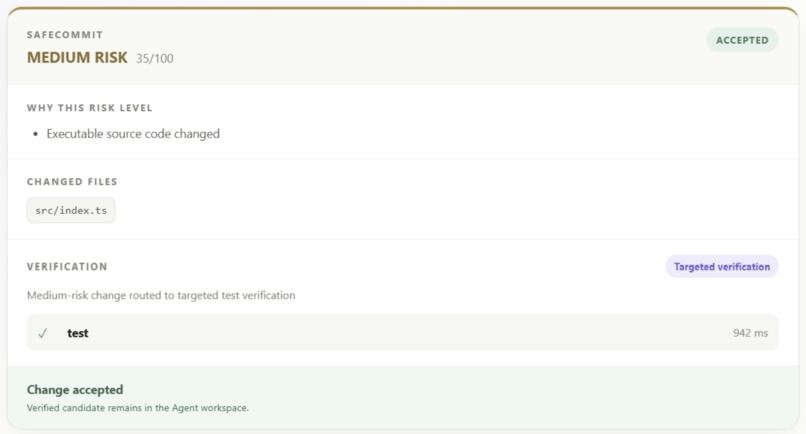806x434 pixels.
Task: Select the test verification row label
Action: click(x=78, y=333)
